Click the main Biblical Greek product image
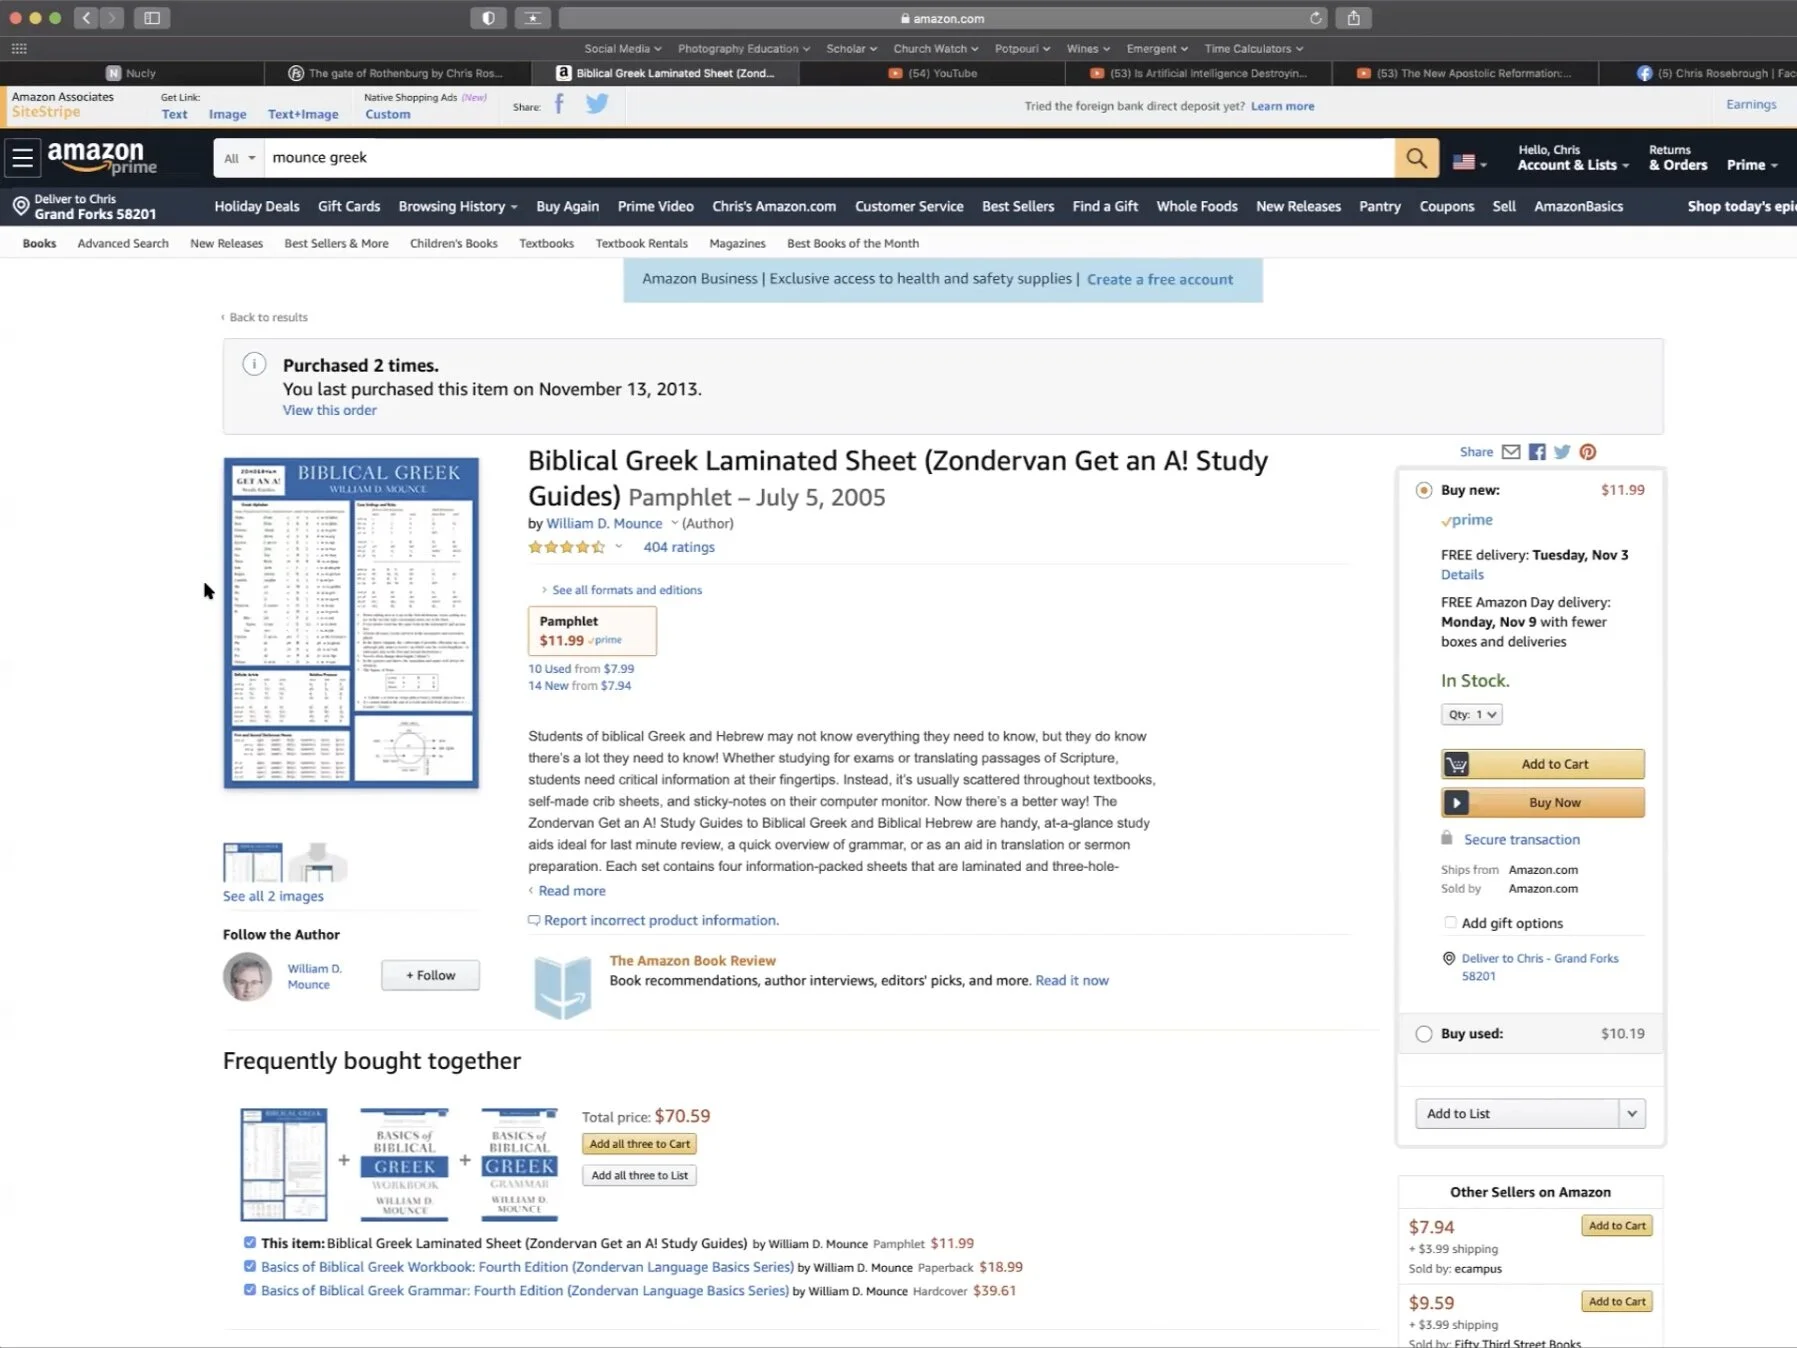 [351, 623]
